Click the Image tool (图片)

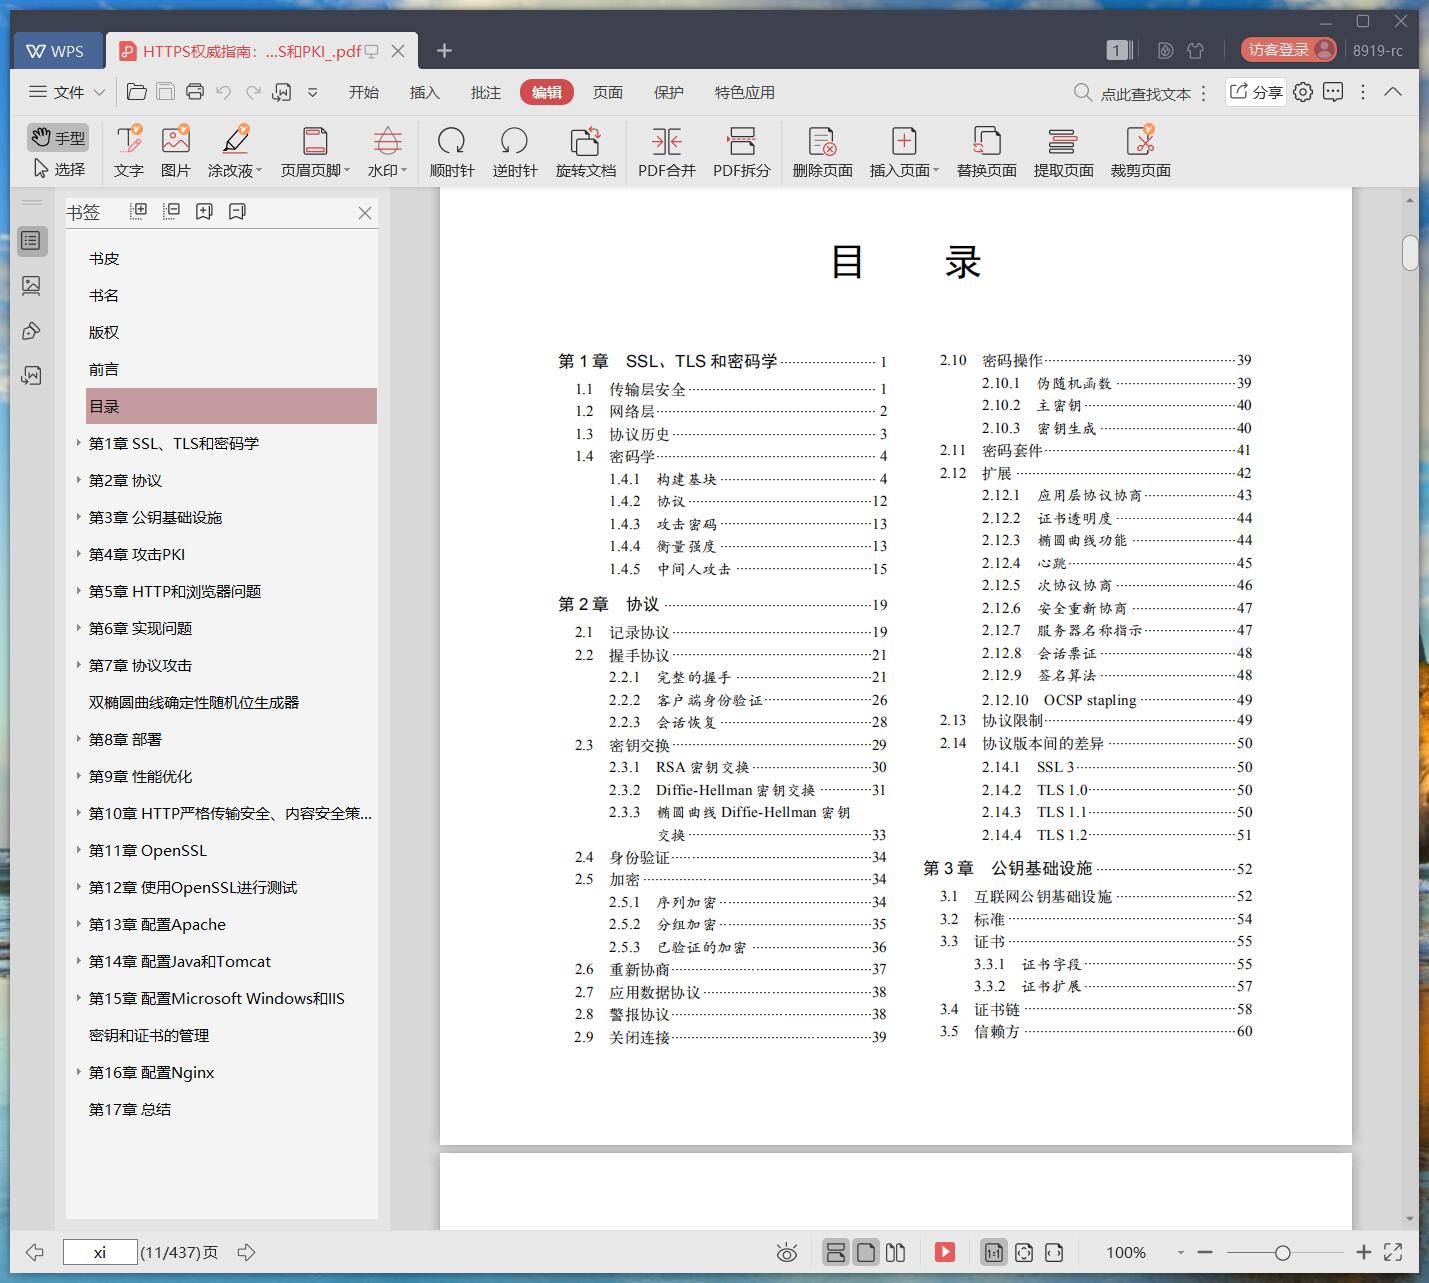tap(175, 152)
